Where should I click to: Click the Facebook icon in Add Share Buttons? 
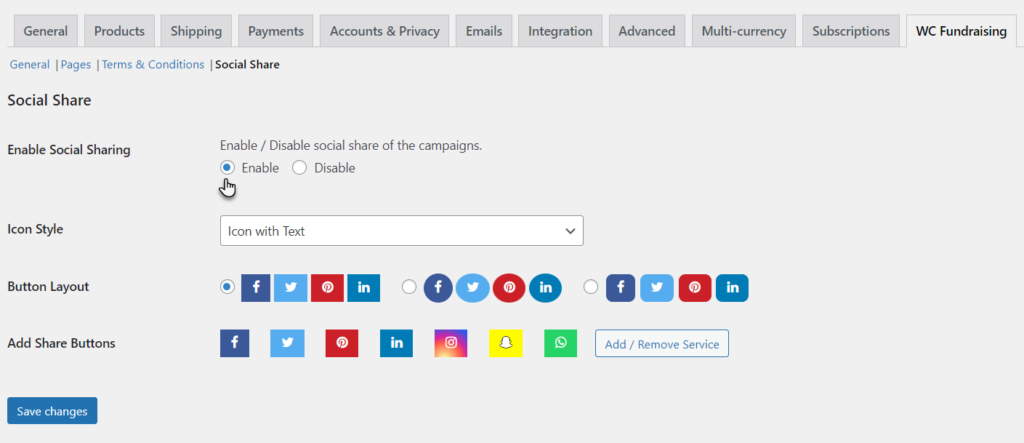click(234, 343)
